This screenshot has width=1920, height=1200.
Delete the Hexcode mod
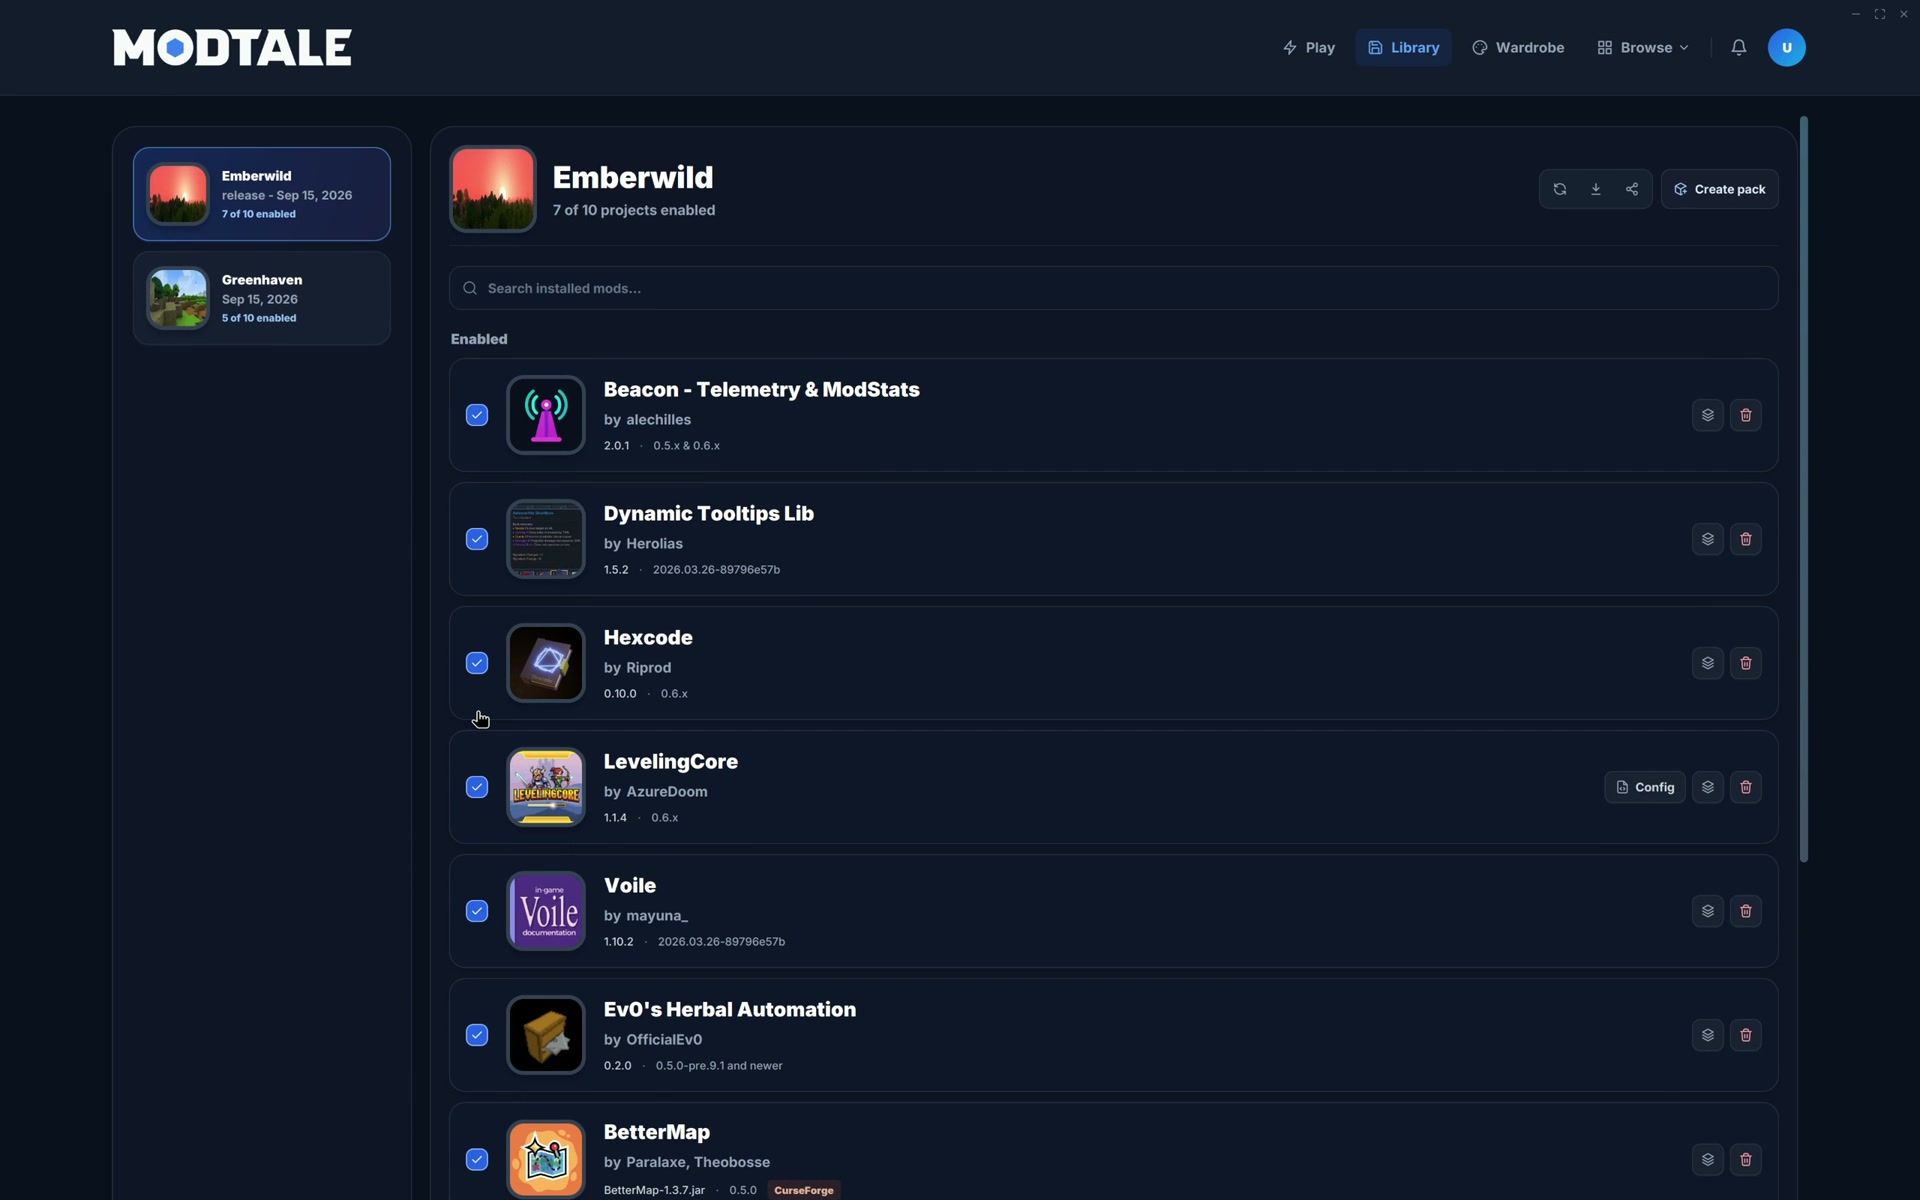(1746, 663)
